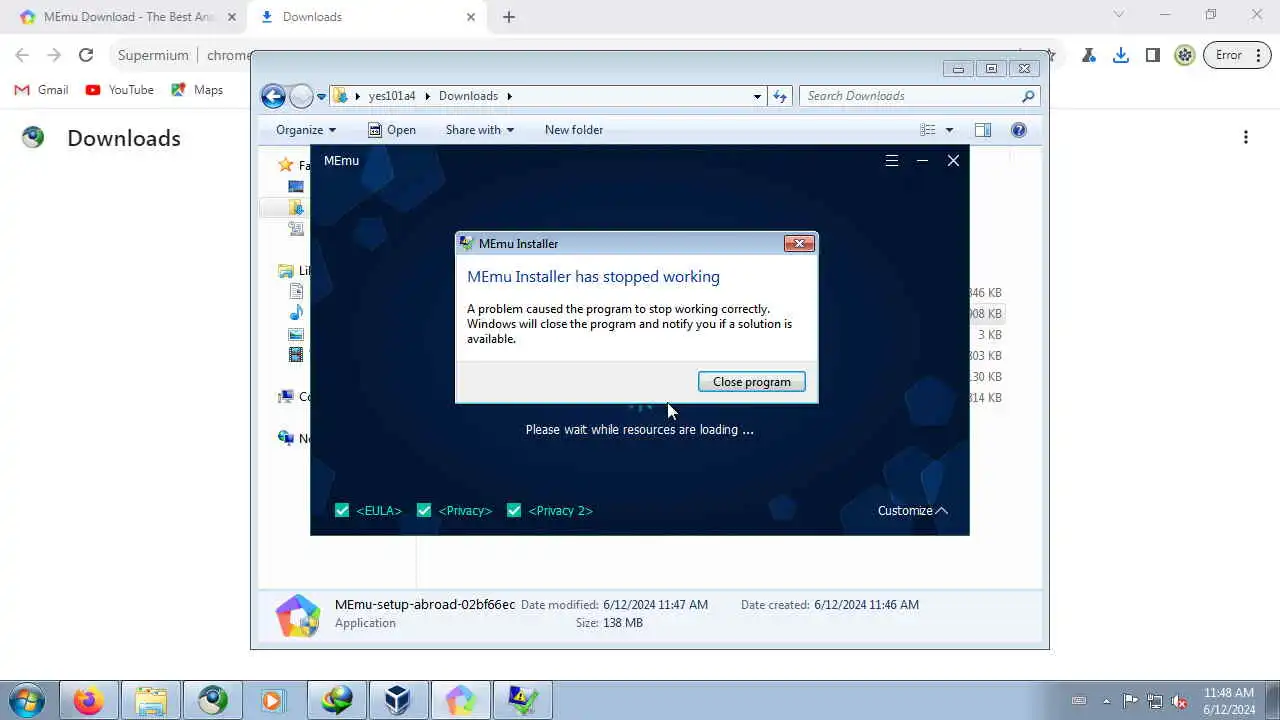Open YouTube bookmark
Image resolution: width=1280 pixels, height=720 pixels.
click(x=120, y=90)
